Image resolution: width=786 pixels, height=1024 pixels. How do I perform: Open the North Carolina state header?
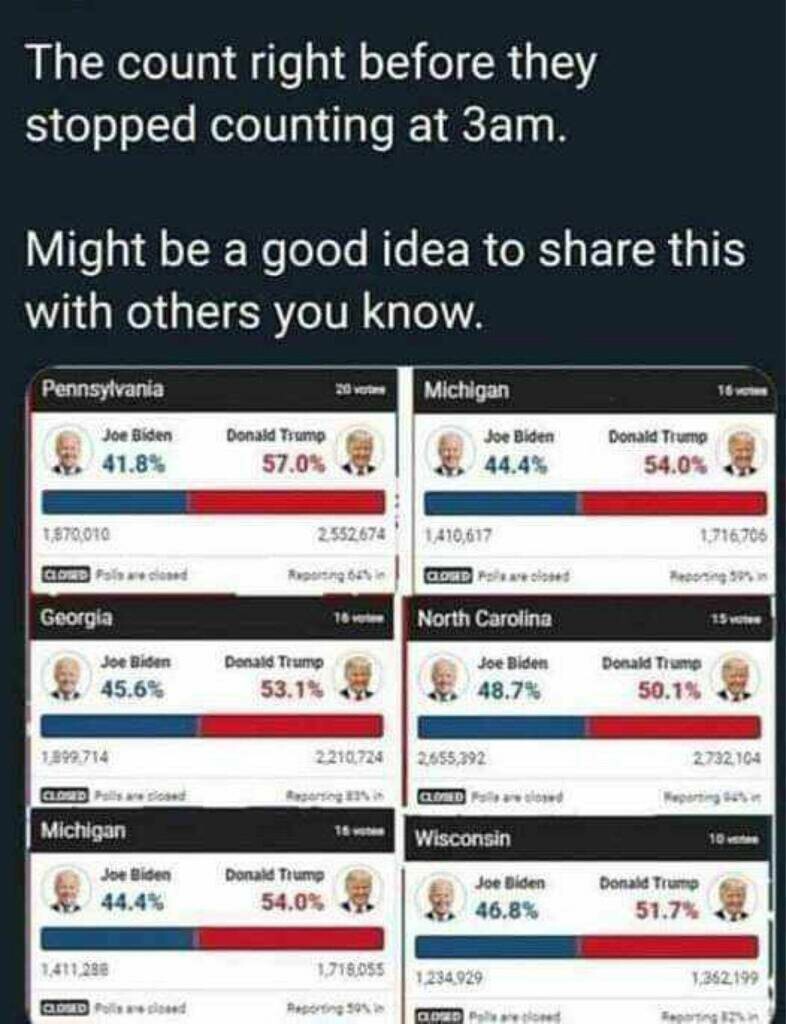coord(484,619)
